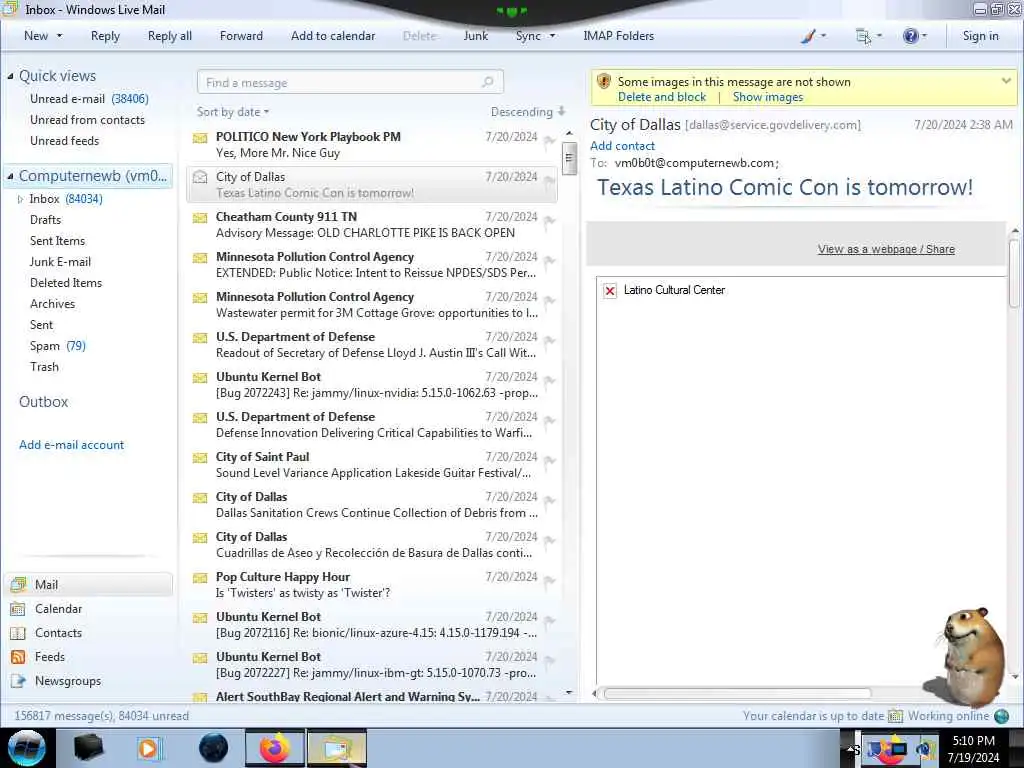This screenshot has width=1024, height=768.
Task: Click Add to calendar
Action: pyautogui.click(x=333, y=36)
